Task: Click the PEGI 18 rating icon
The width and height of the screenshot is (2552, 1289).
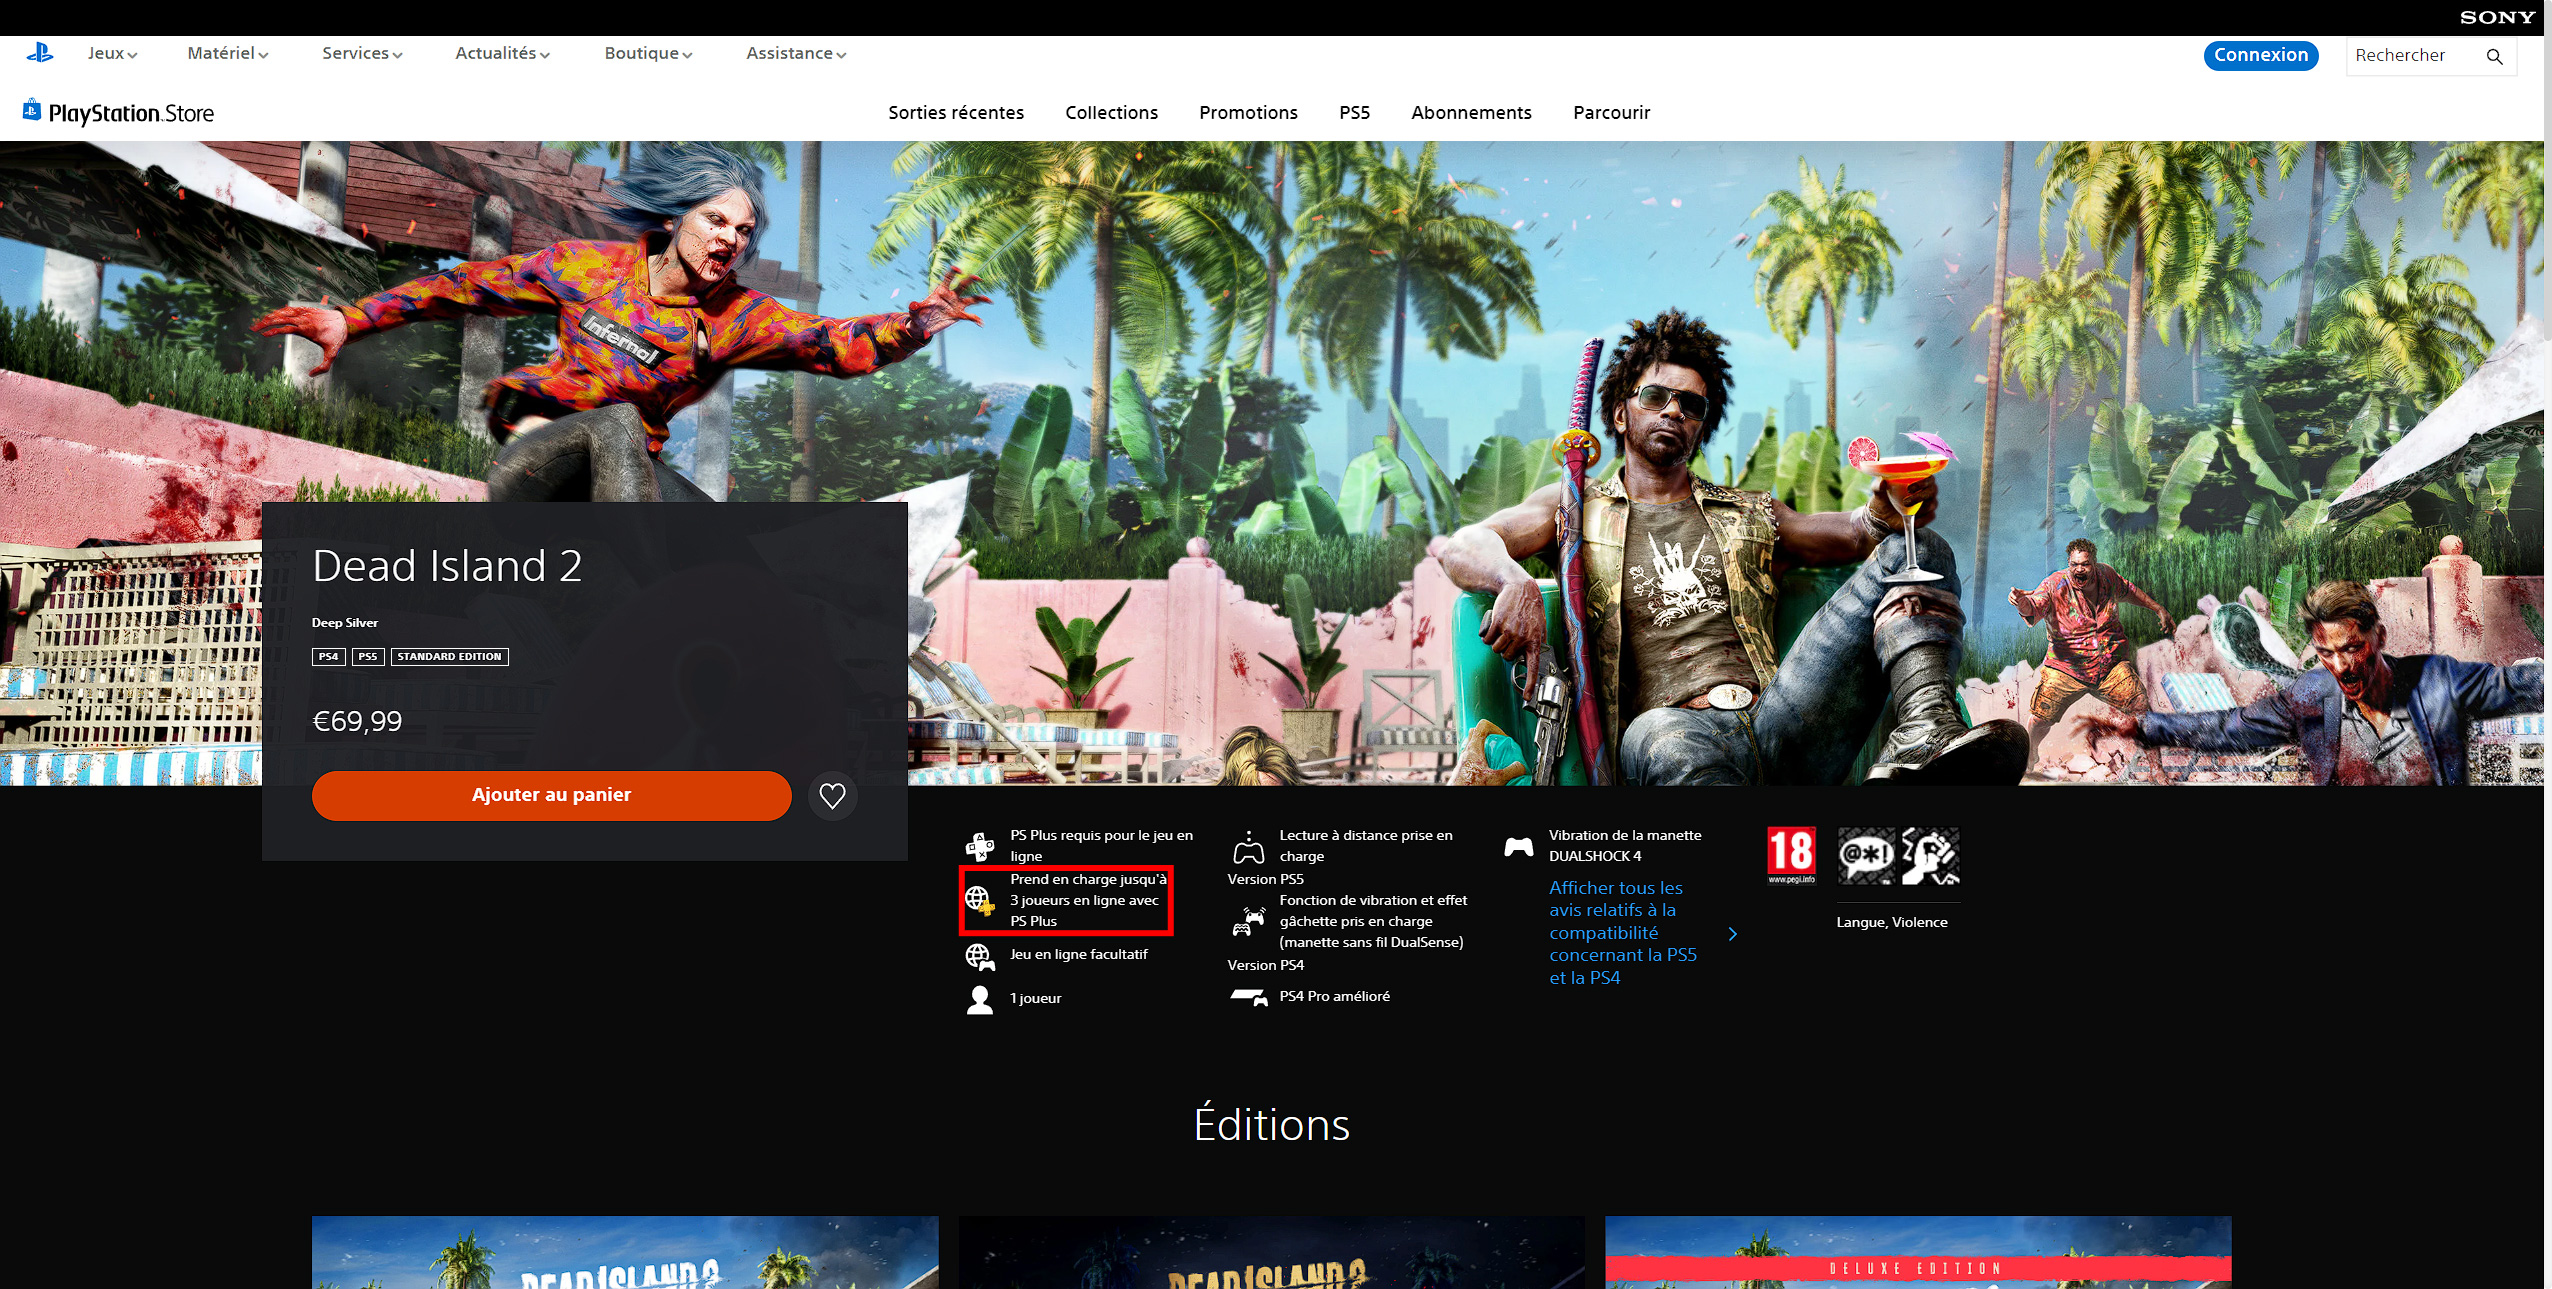Action: coord(1789,857)
